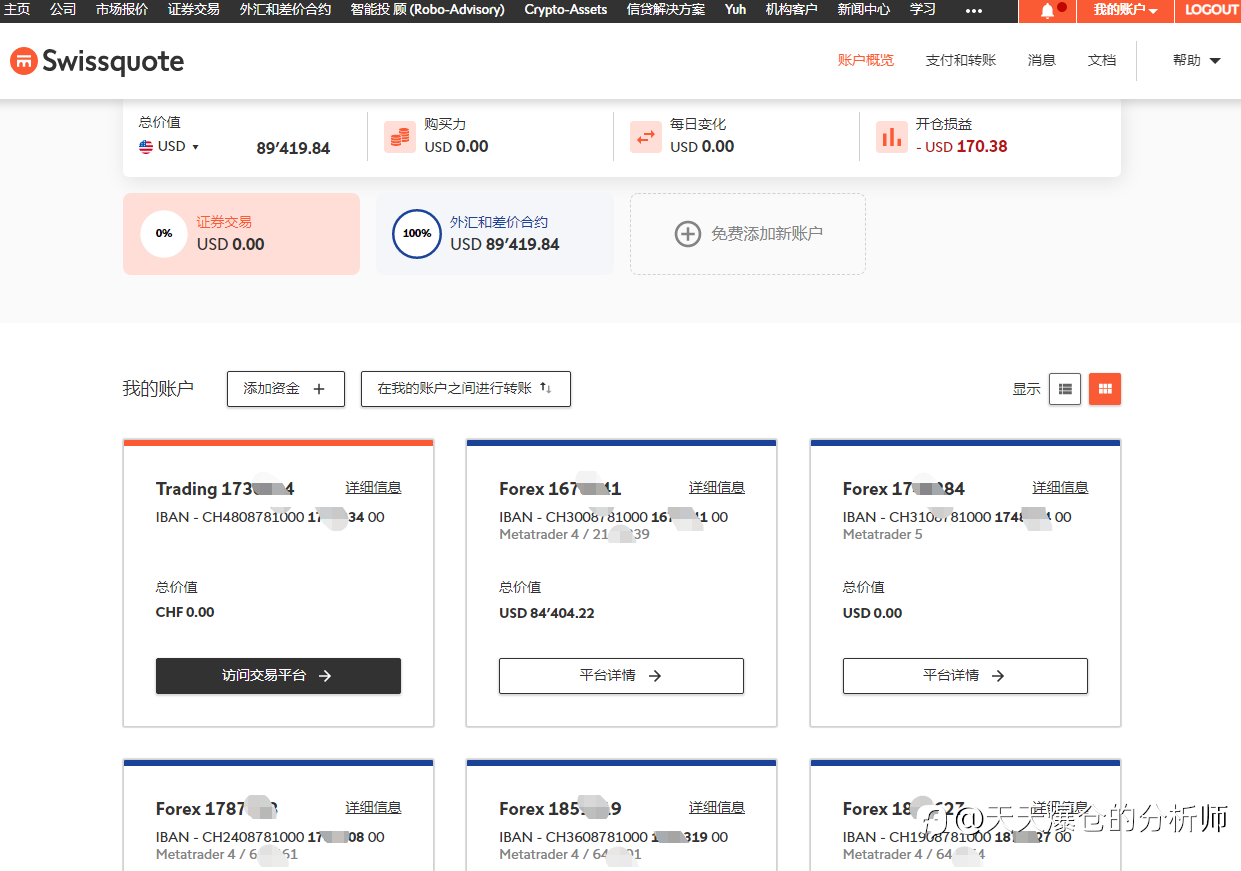The height and width of the screenshot is (871, 1241).
Task: Open the notification bell icon
Action: pos(1047,10)
